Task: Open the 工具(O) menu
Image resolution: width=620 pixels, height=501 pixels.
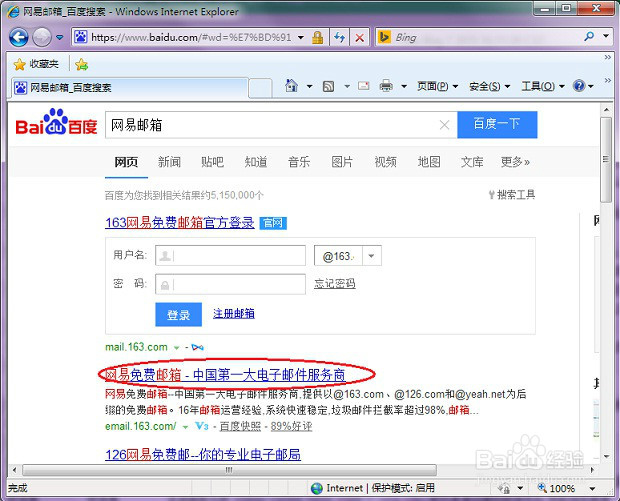Action: 543,86
